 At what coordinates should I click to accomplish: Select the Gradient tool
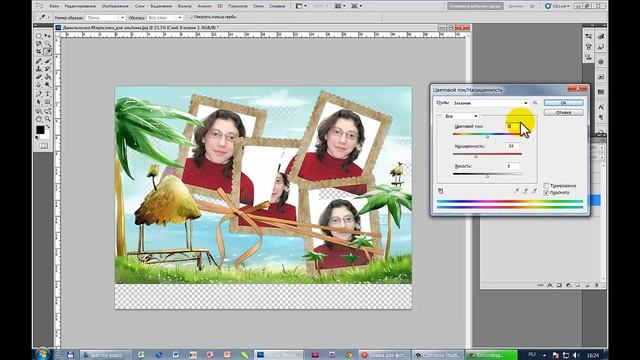point(48,76)
